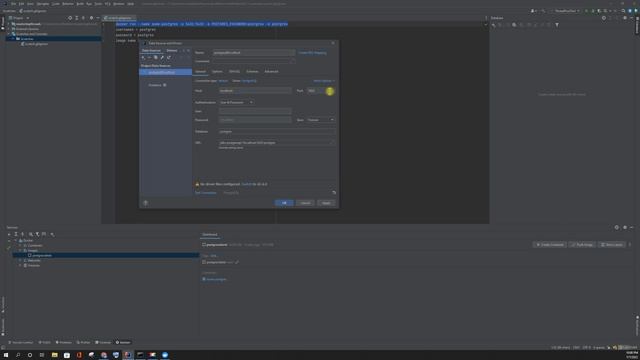
Task: Duplicate the selected data source
Action: click(x=156, y=58)
